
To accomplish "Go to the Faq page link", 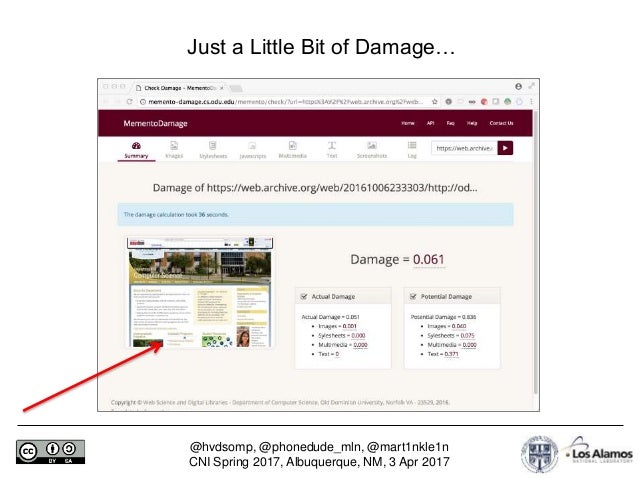I will tap(450, 123).
